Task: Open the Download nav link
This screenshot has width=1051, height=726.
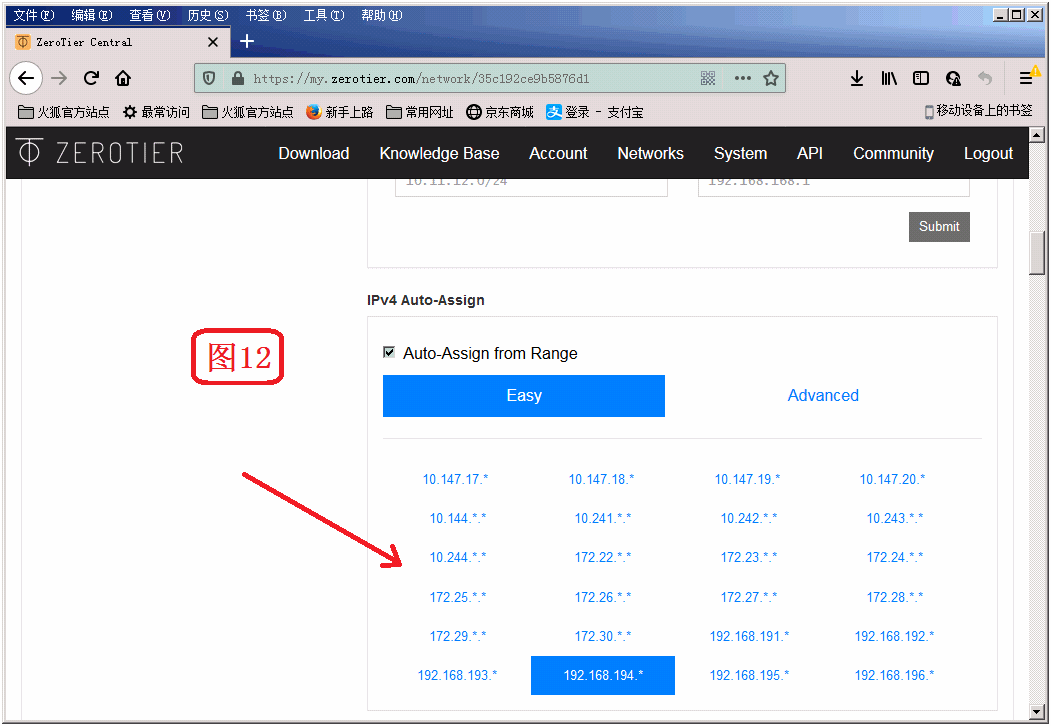Action: [x=314, y=154]
